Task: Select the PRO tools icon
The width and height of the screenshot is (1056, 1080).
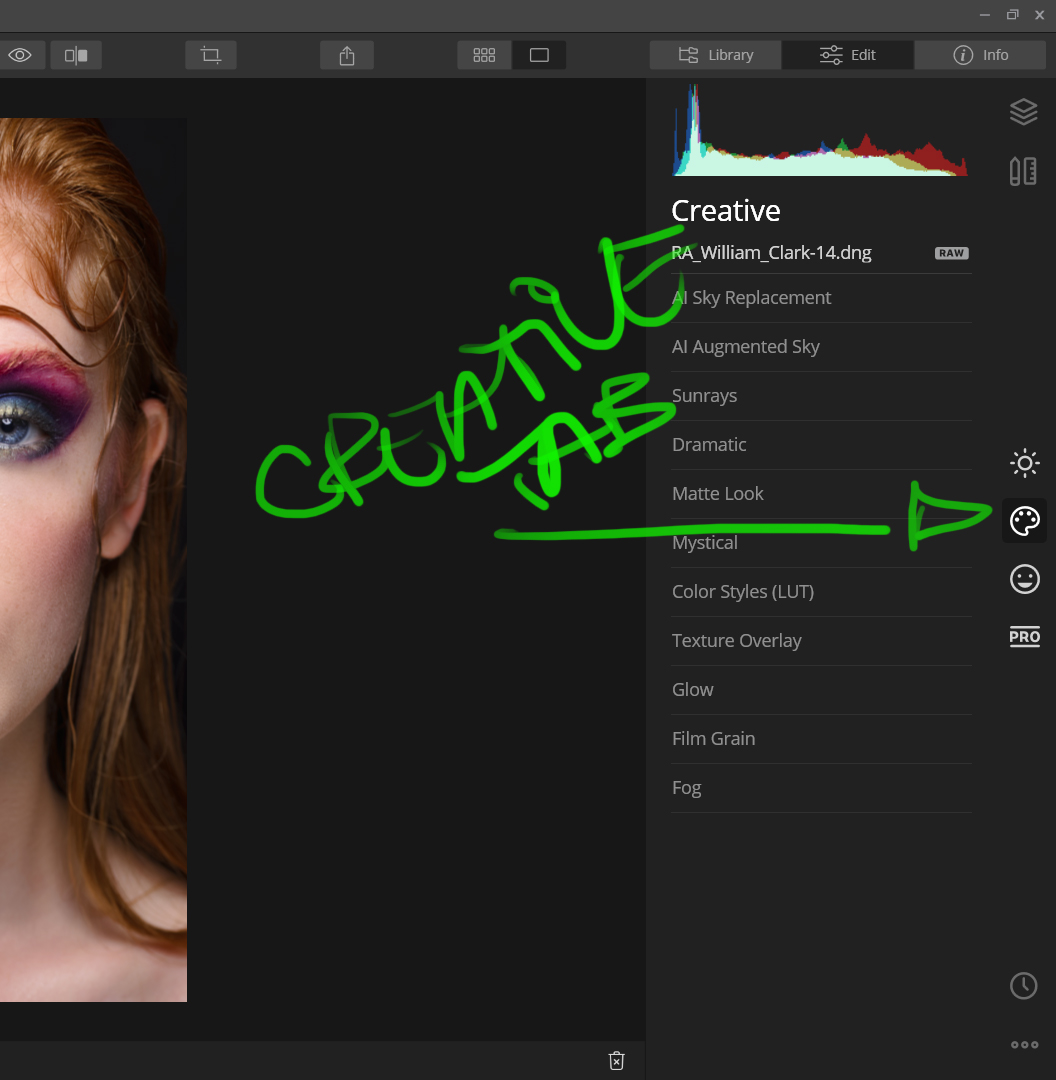Action: tap(1024, 636)
